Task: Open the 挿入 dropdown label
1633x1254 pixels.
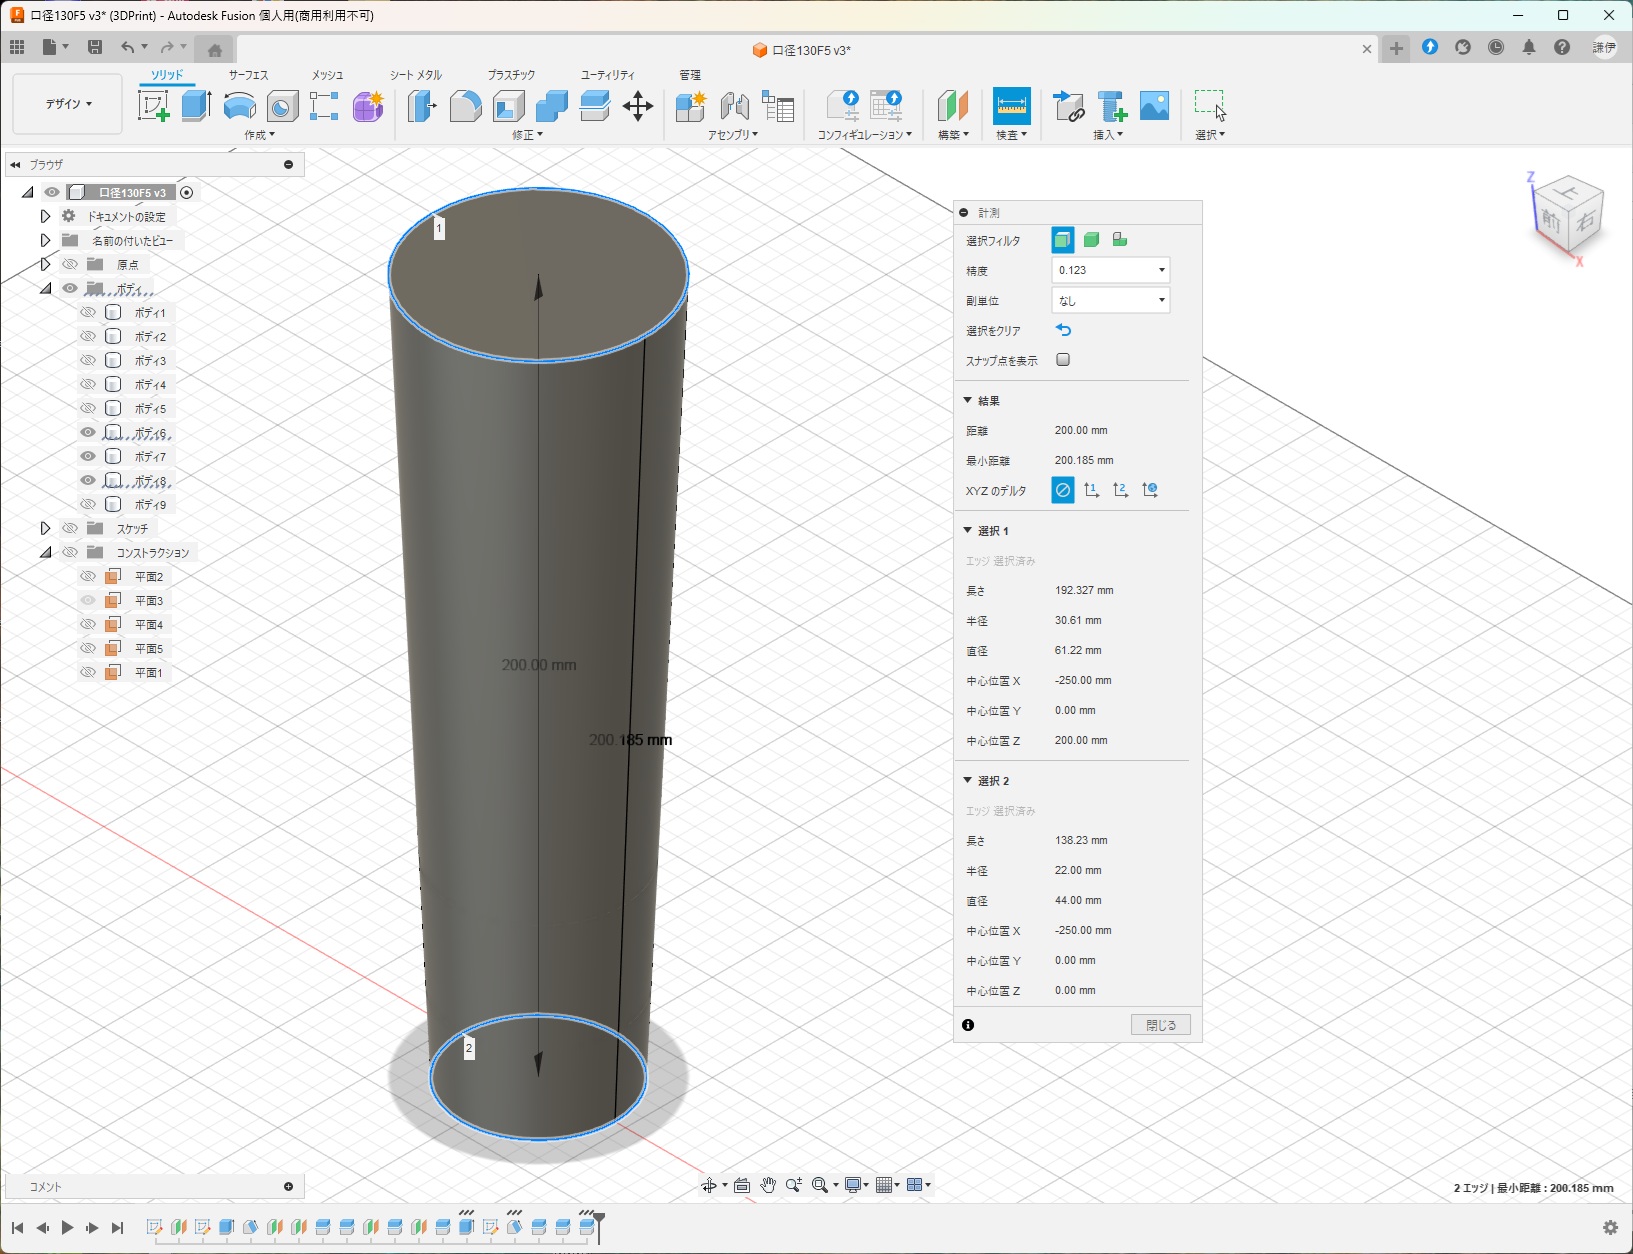Action: point(1108,135)
